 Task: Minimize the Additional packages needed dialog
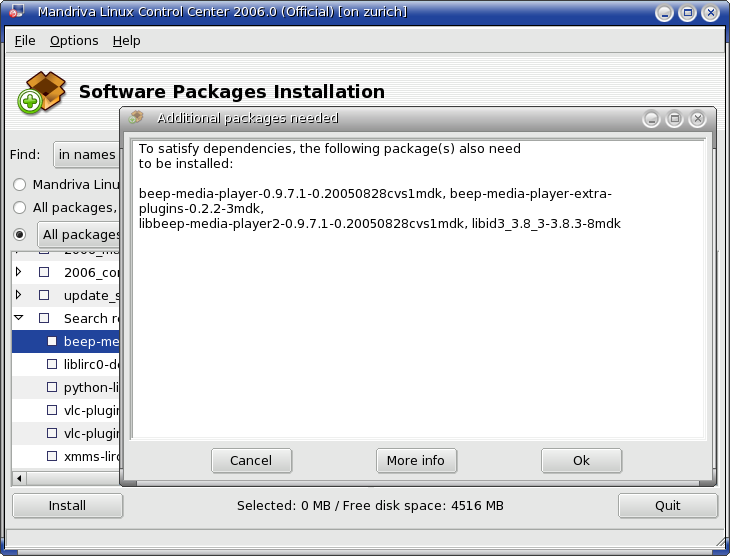[651, 119]
